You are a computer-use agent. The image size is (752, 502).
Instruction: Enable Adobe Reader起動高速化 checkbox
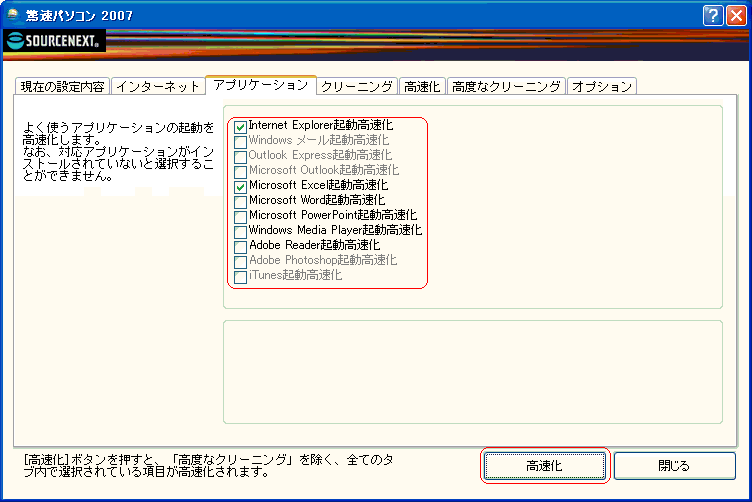click(240, 247)
